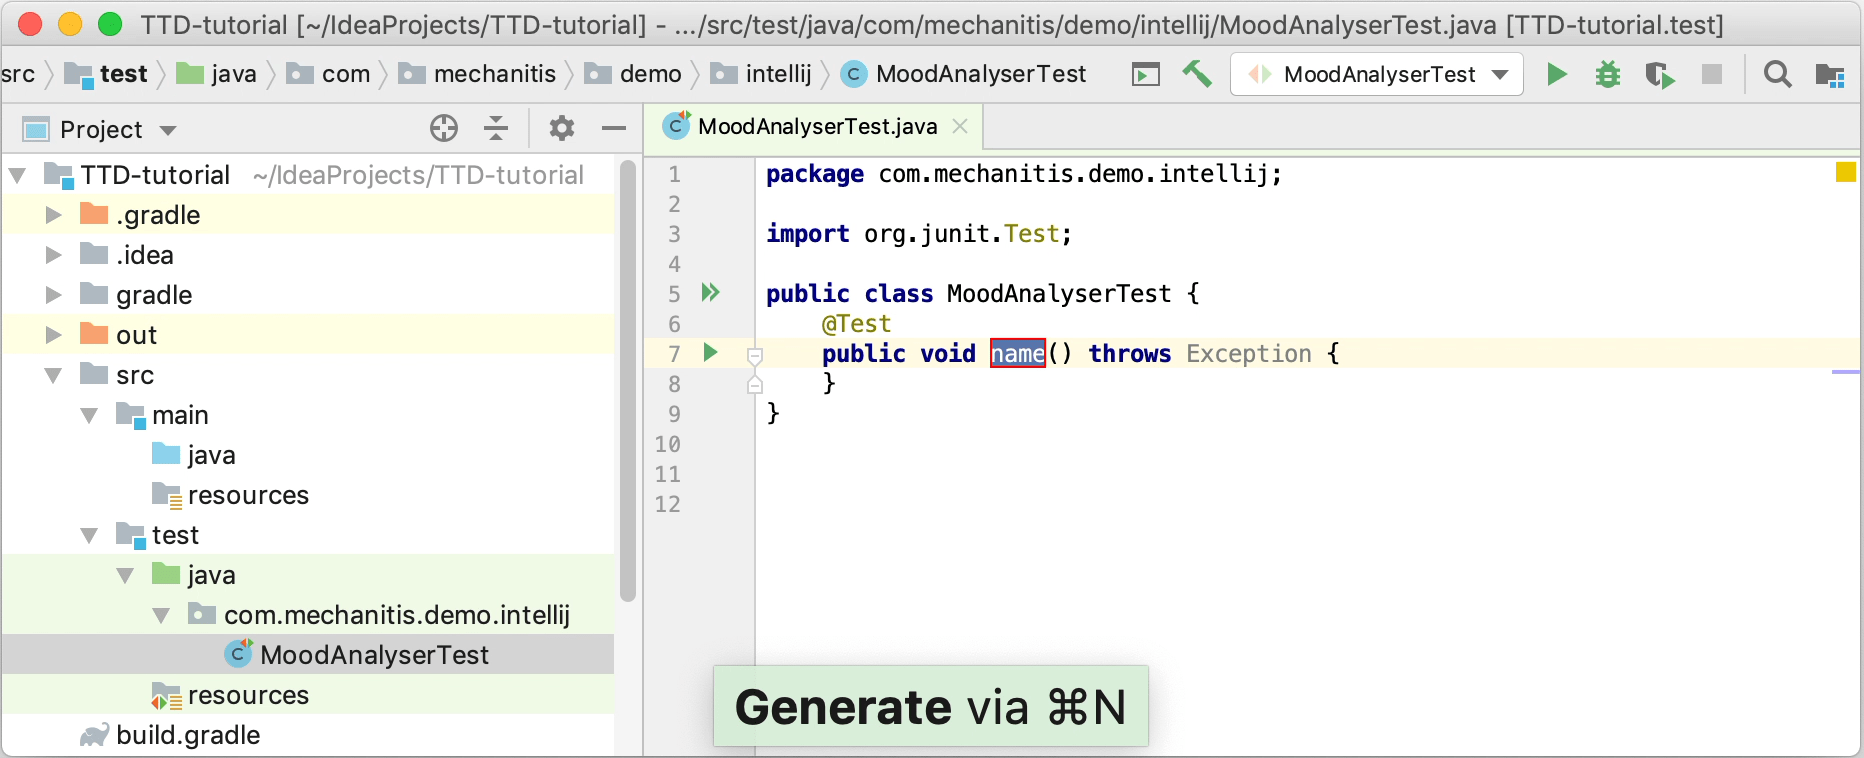The width and height of the screenshot is (1864, 758).
Task: Toggle code fold marker on line 7
Action: (x=755, y=355)
